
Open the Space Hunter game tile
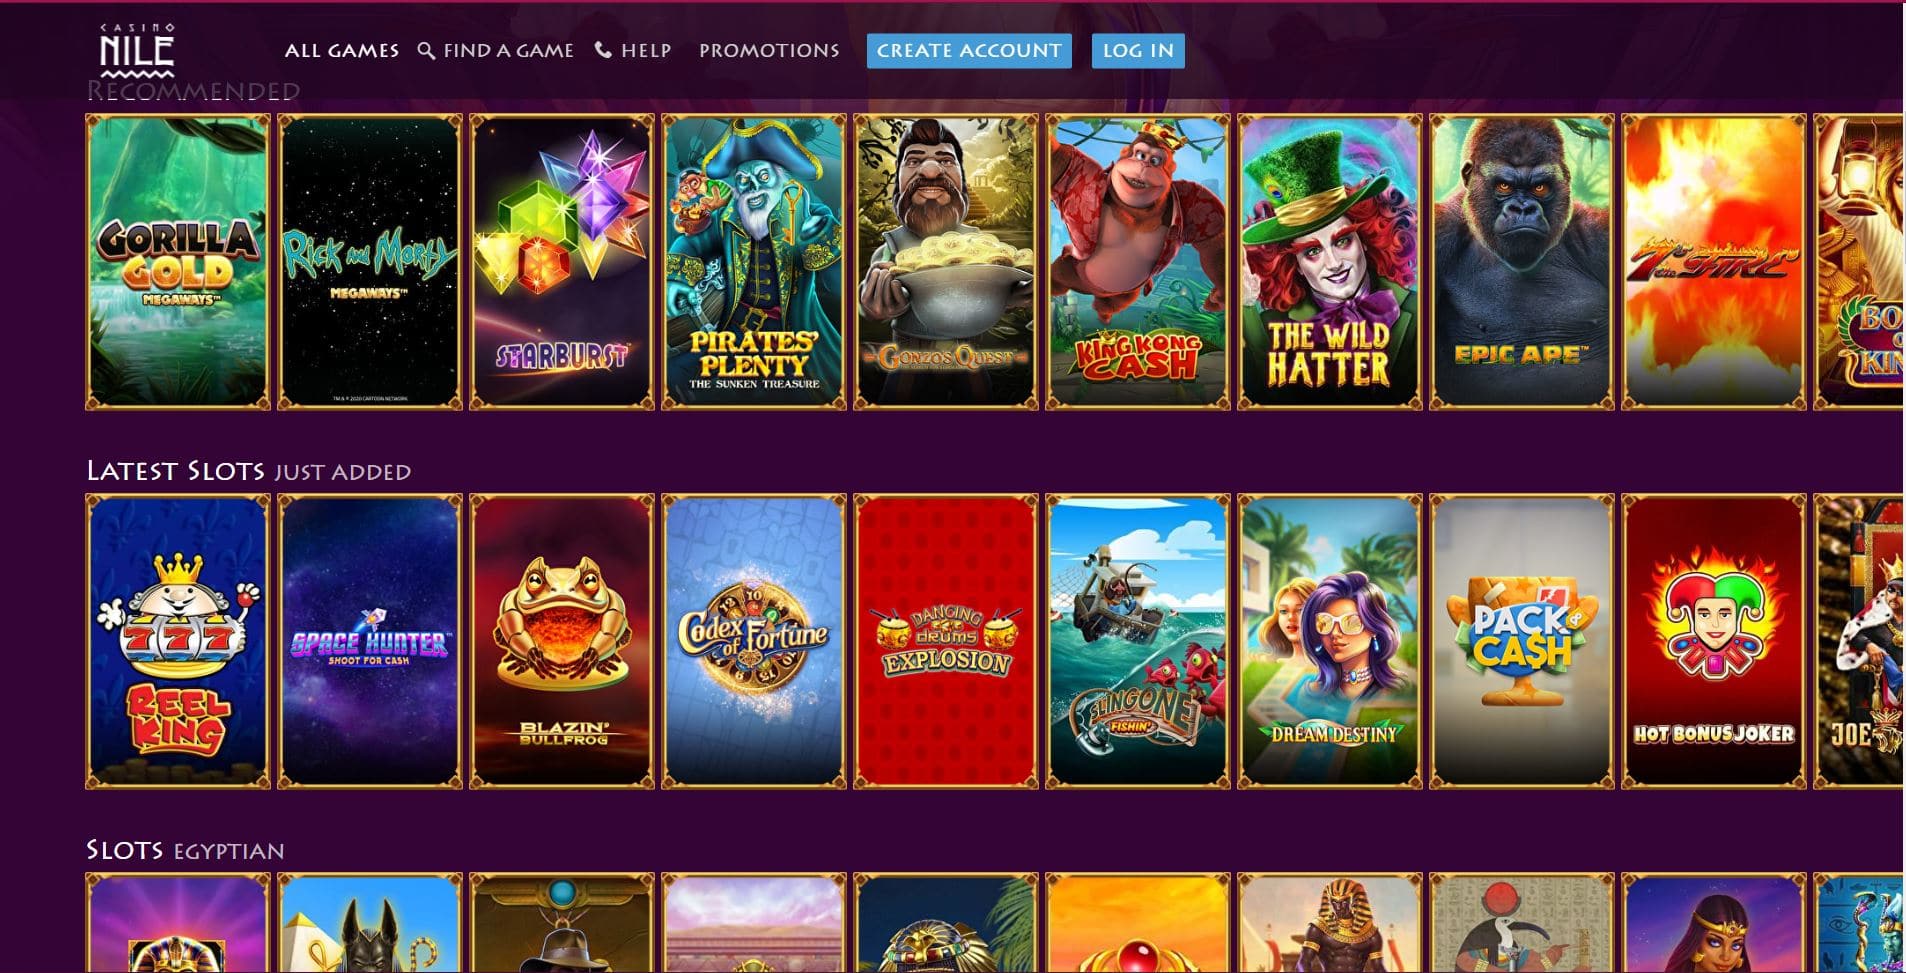pyautogui.click(x=370, y=641)
